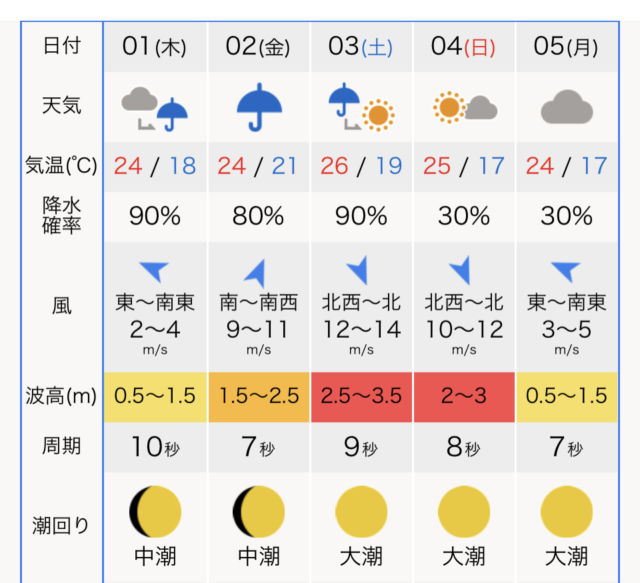This screenshot has height=583, width=640.
Task: Click the yellow 0.5〜1.5 wave cell for 05(月)
Action: pyautogui.click(x=567, y=396)
